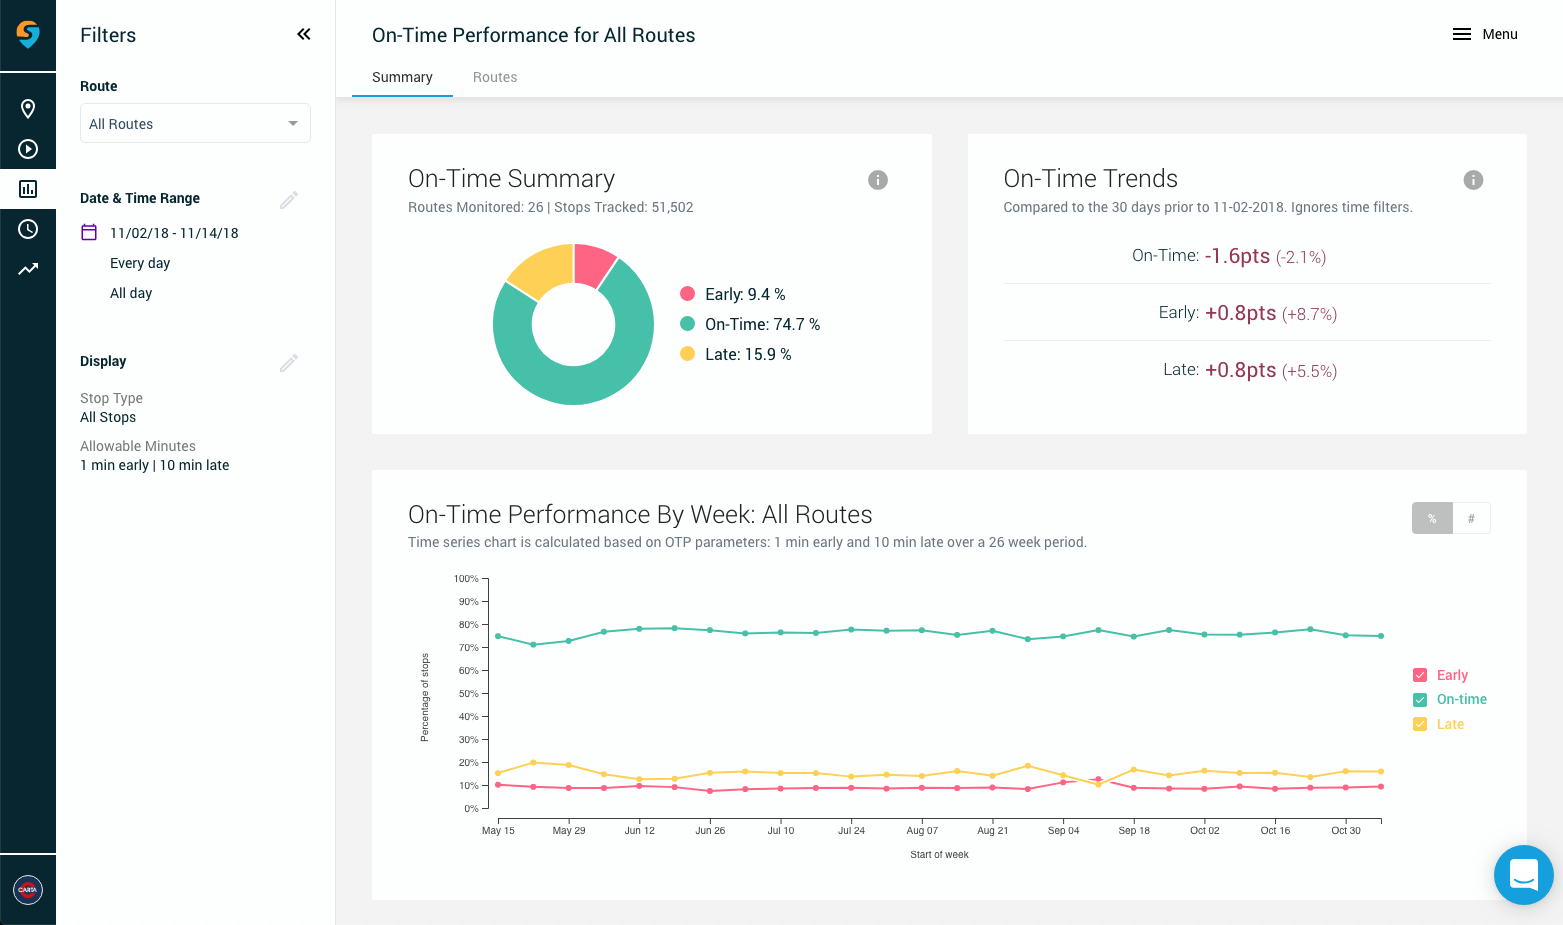Switch to the Routes tab

495,77
